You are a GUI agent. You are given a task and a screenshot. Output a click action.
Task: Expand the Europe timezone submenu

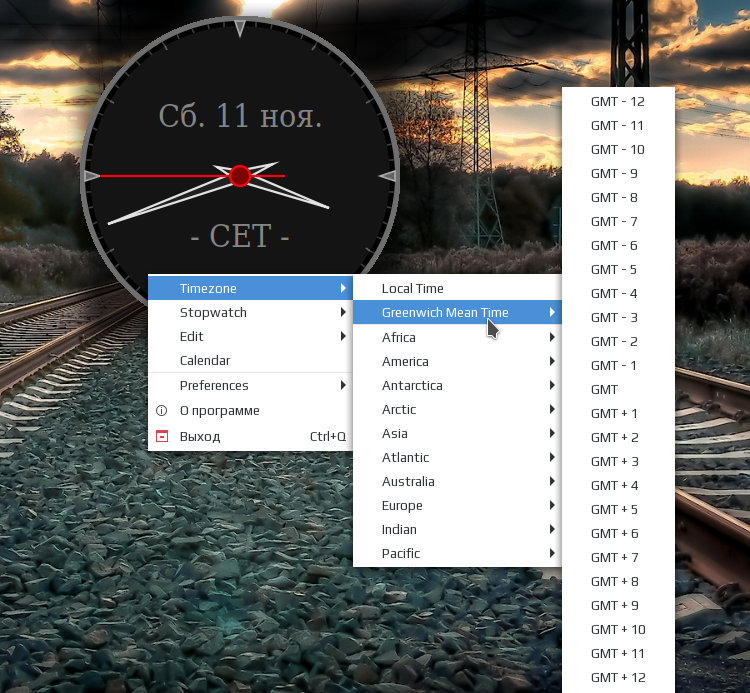pos(457,506)
